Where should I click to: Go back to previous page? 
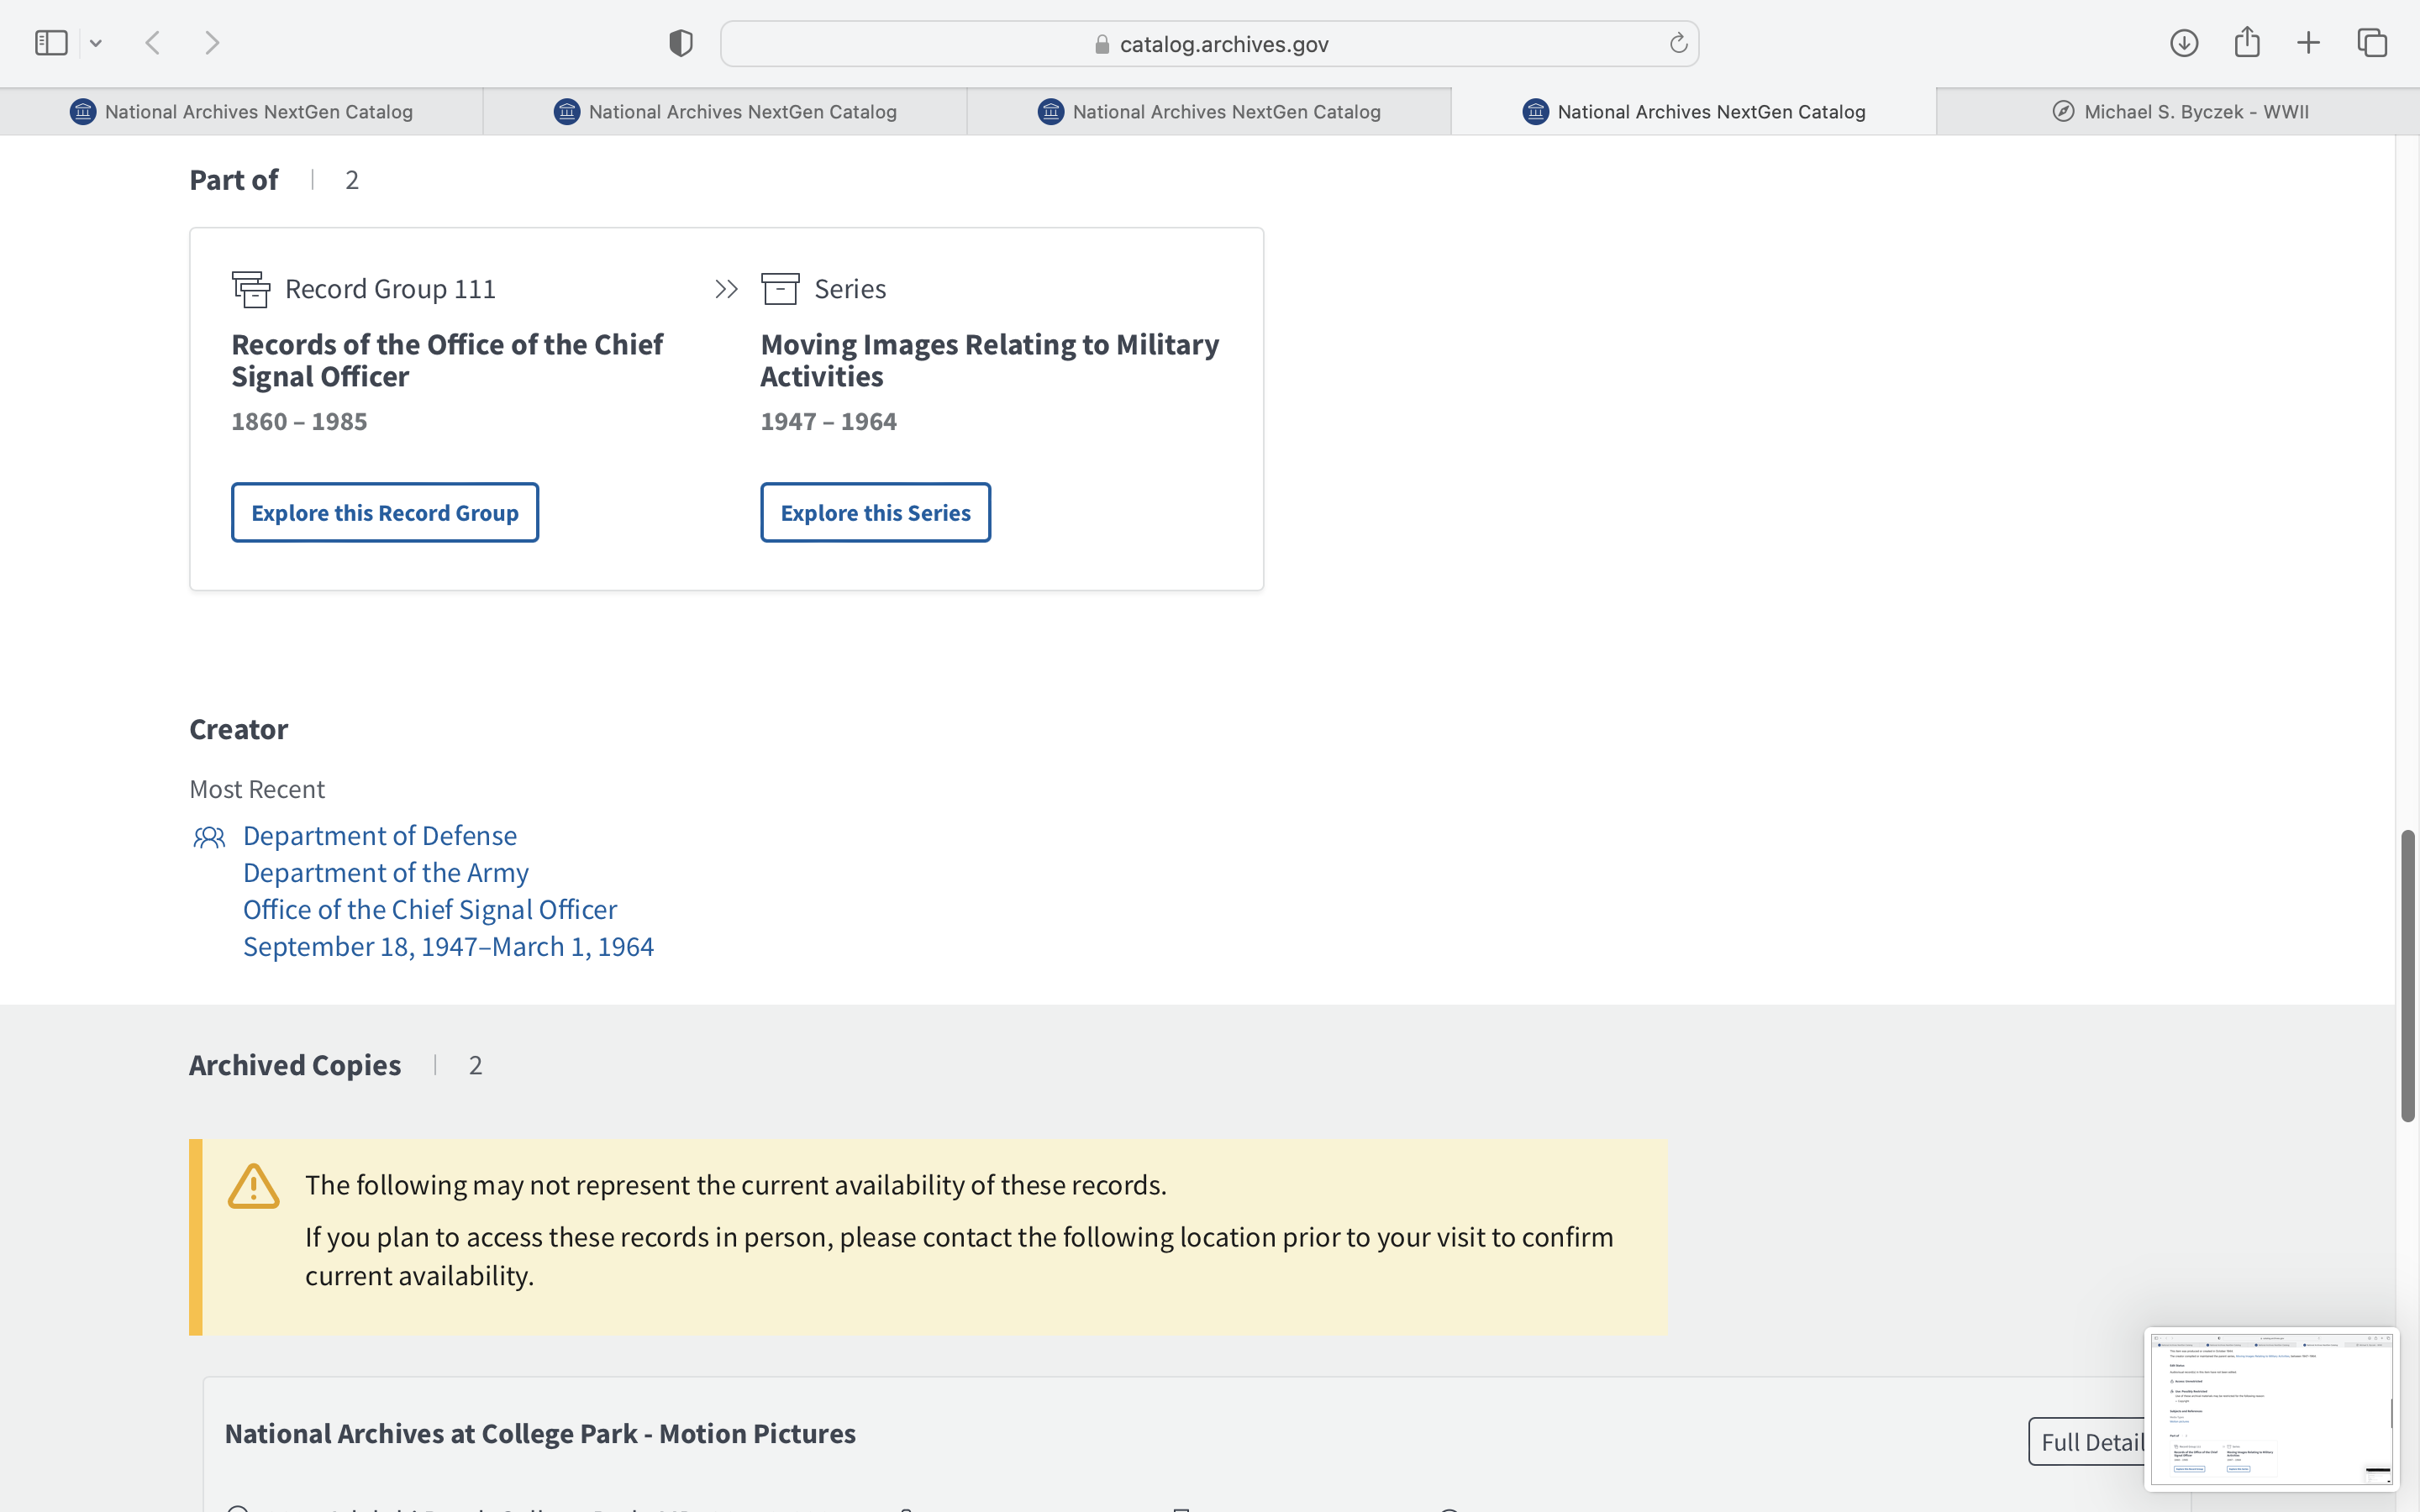coord(153,43)
